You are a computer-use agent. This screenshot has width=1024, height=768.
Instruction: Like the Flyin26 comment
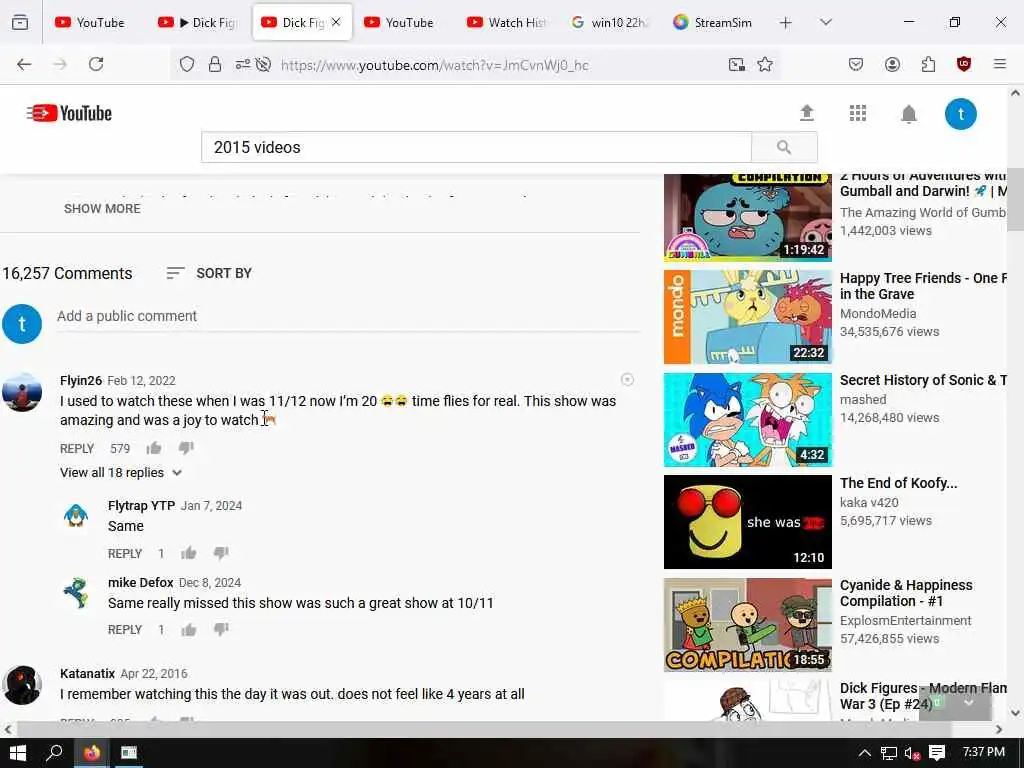(x=154, y=447)
